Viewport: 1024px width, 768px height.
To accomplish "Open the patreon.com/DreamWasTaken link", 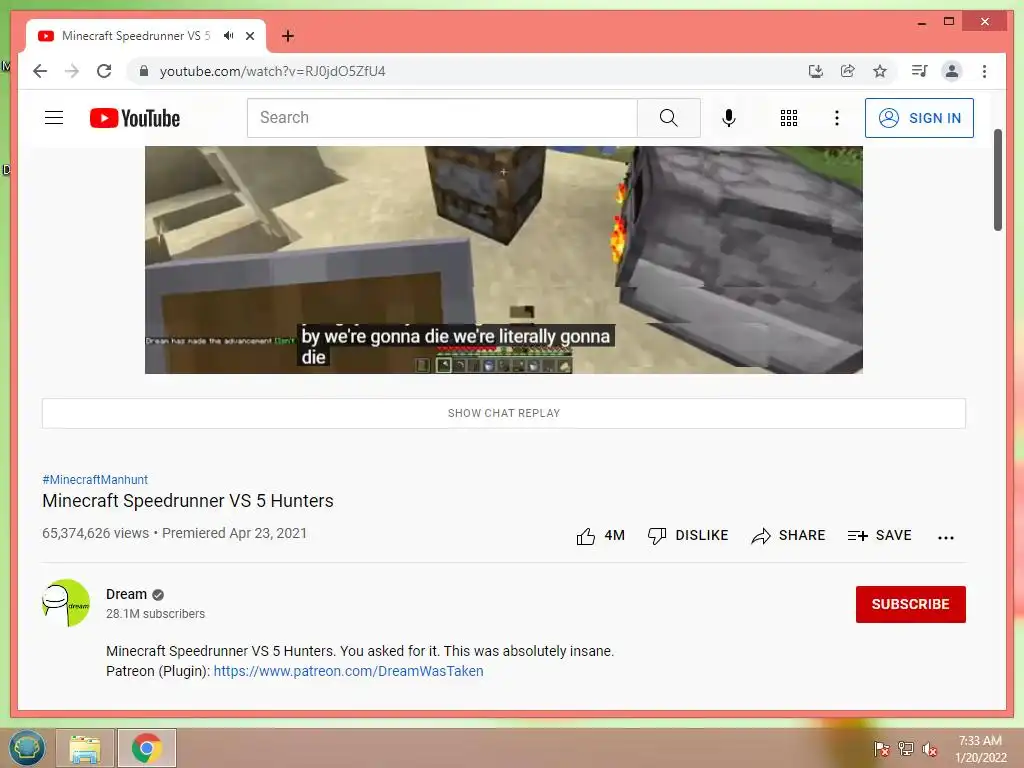I will (348, 671).
